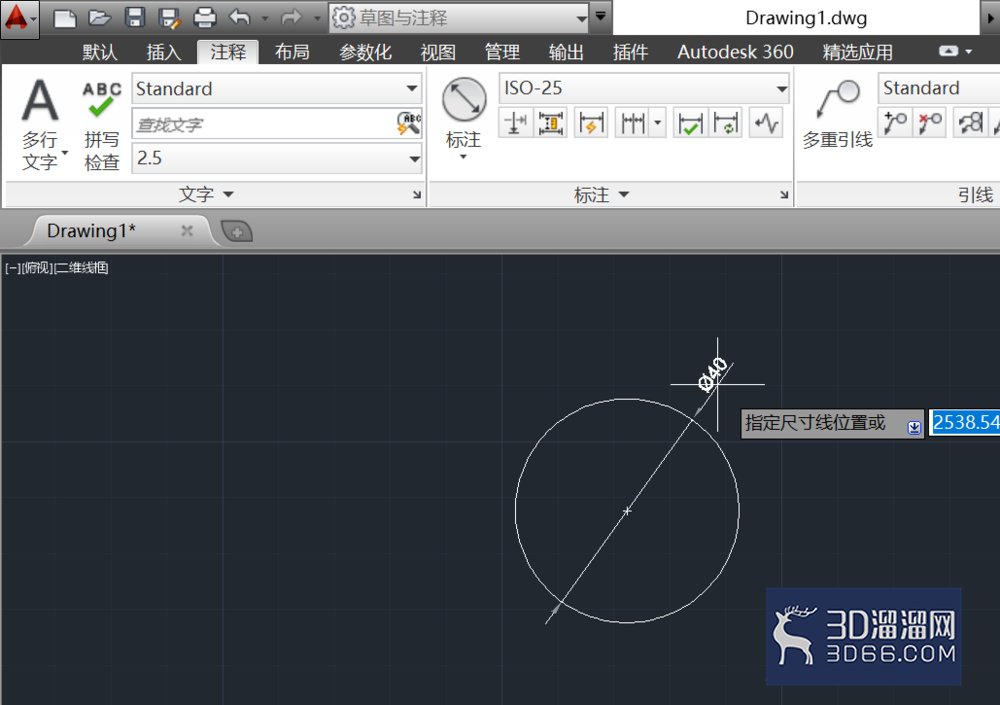Open the 插件 ribbon tab

tap(630, 52)
